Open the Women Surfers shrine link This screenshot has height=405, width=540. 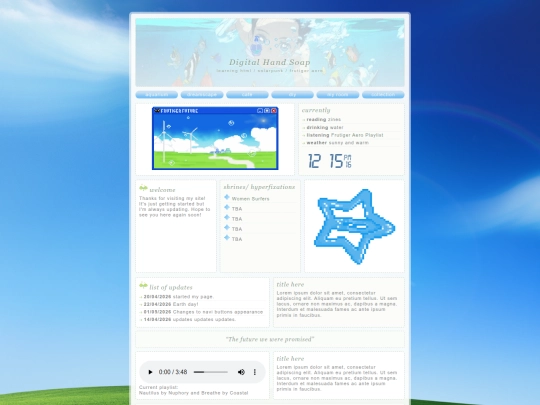[250, 199]
